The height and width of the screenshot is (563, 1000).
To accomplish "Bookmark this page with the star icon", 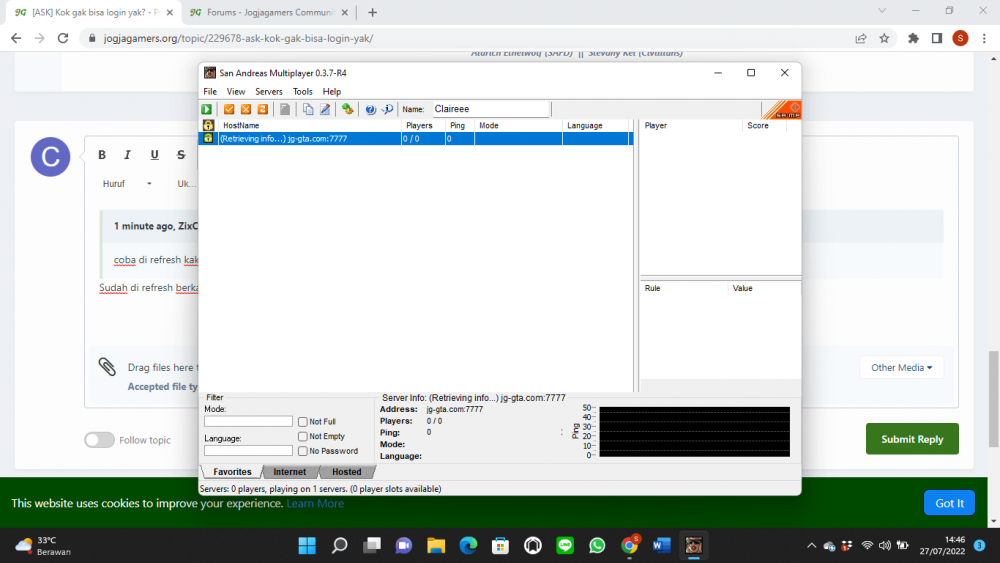I will [884, 38].
